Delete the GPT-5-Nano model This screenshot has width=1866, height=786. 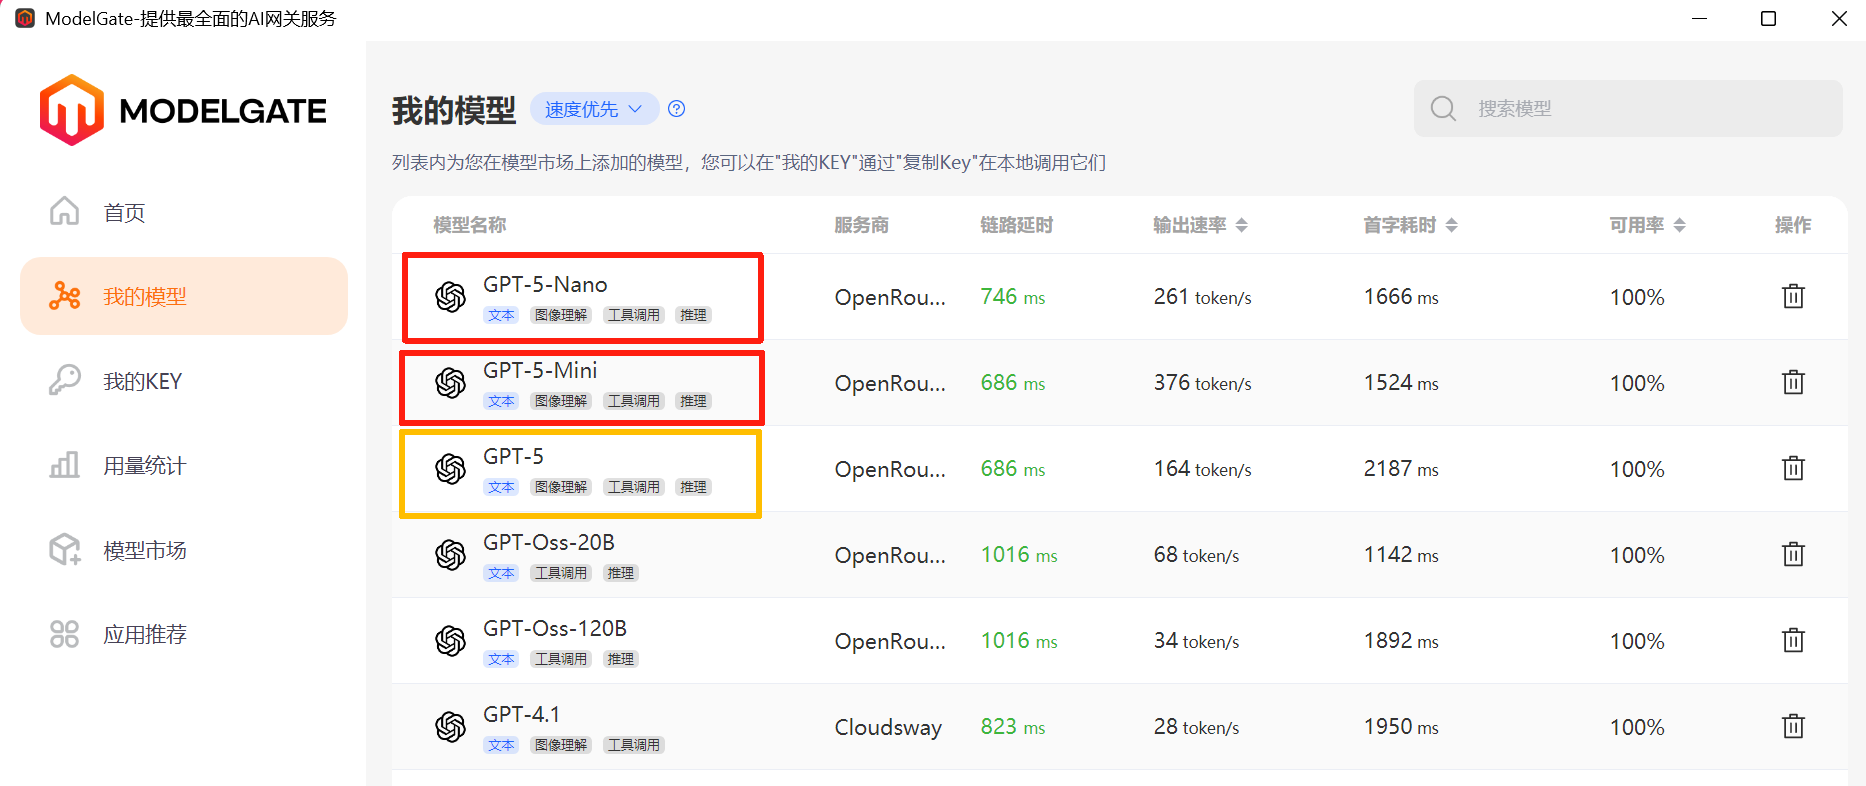[x=1793, y=296]
